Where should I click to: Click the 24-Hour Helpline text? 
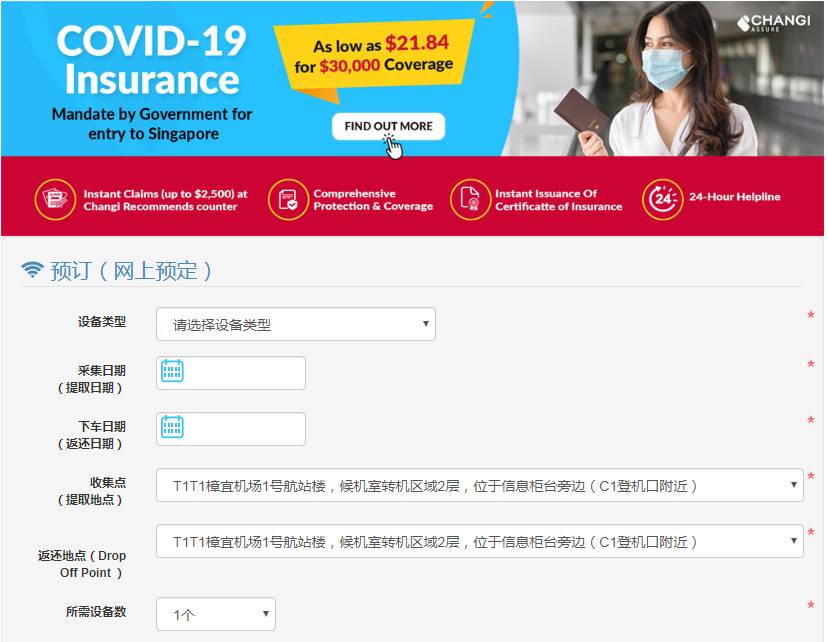pos(735,197)
